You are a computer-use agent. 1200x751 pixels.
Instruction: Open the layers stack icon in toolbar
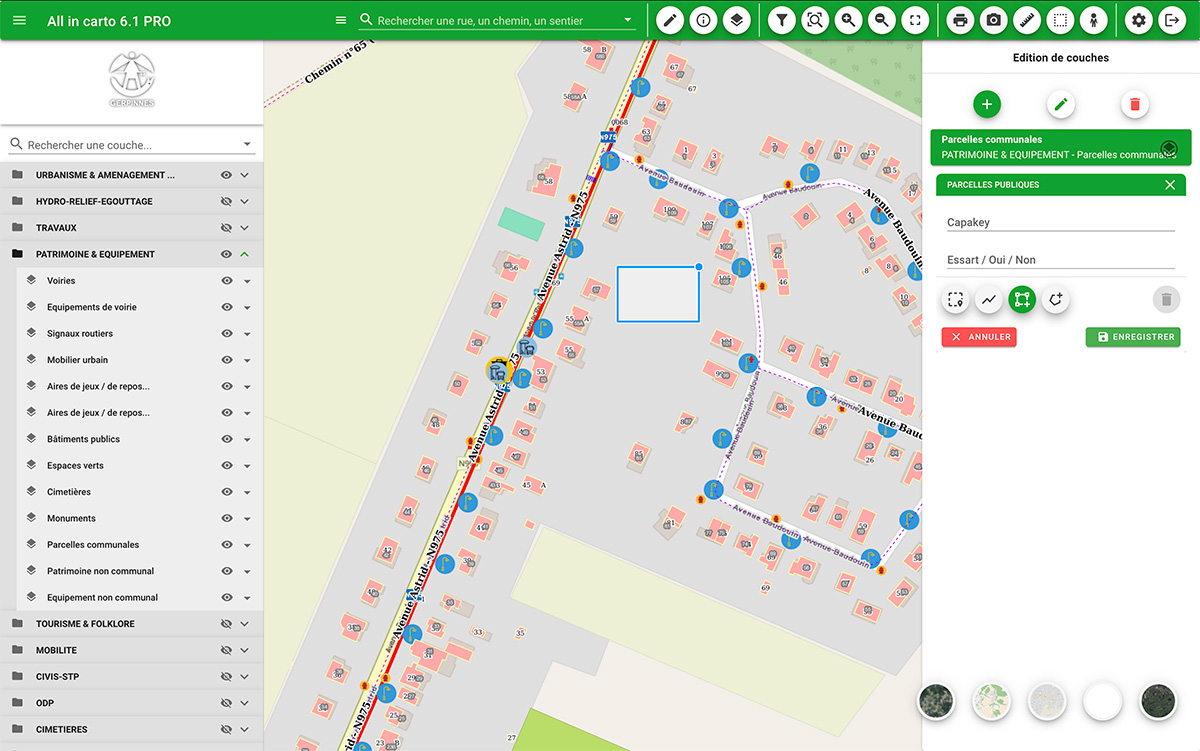pyautogui.click(x=737, y=20)
